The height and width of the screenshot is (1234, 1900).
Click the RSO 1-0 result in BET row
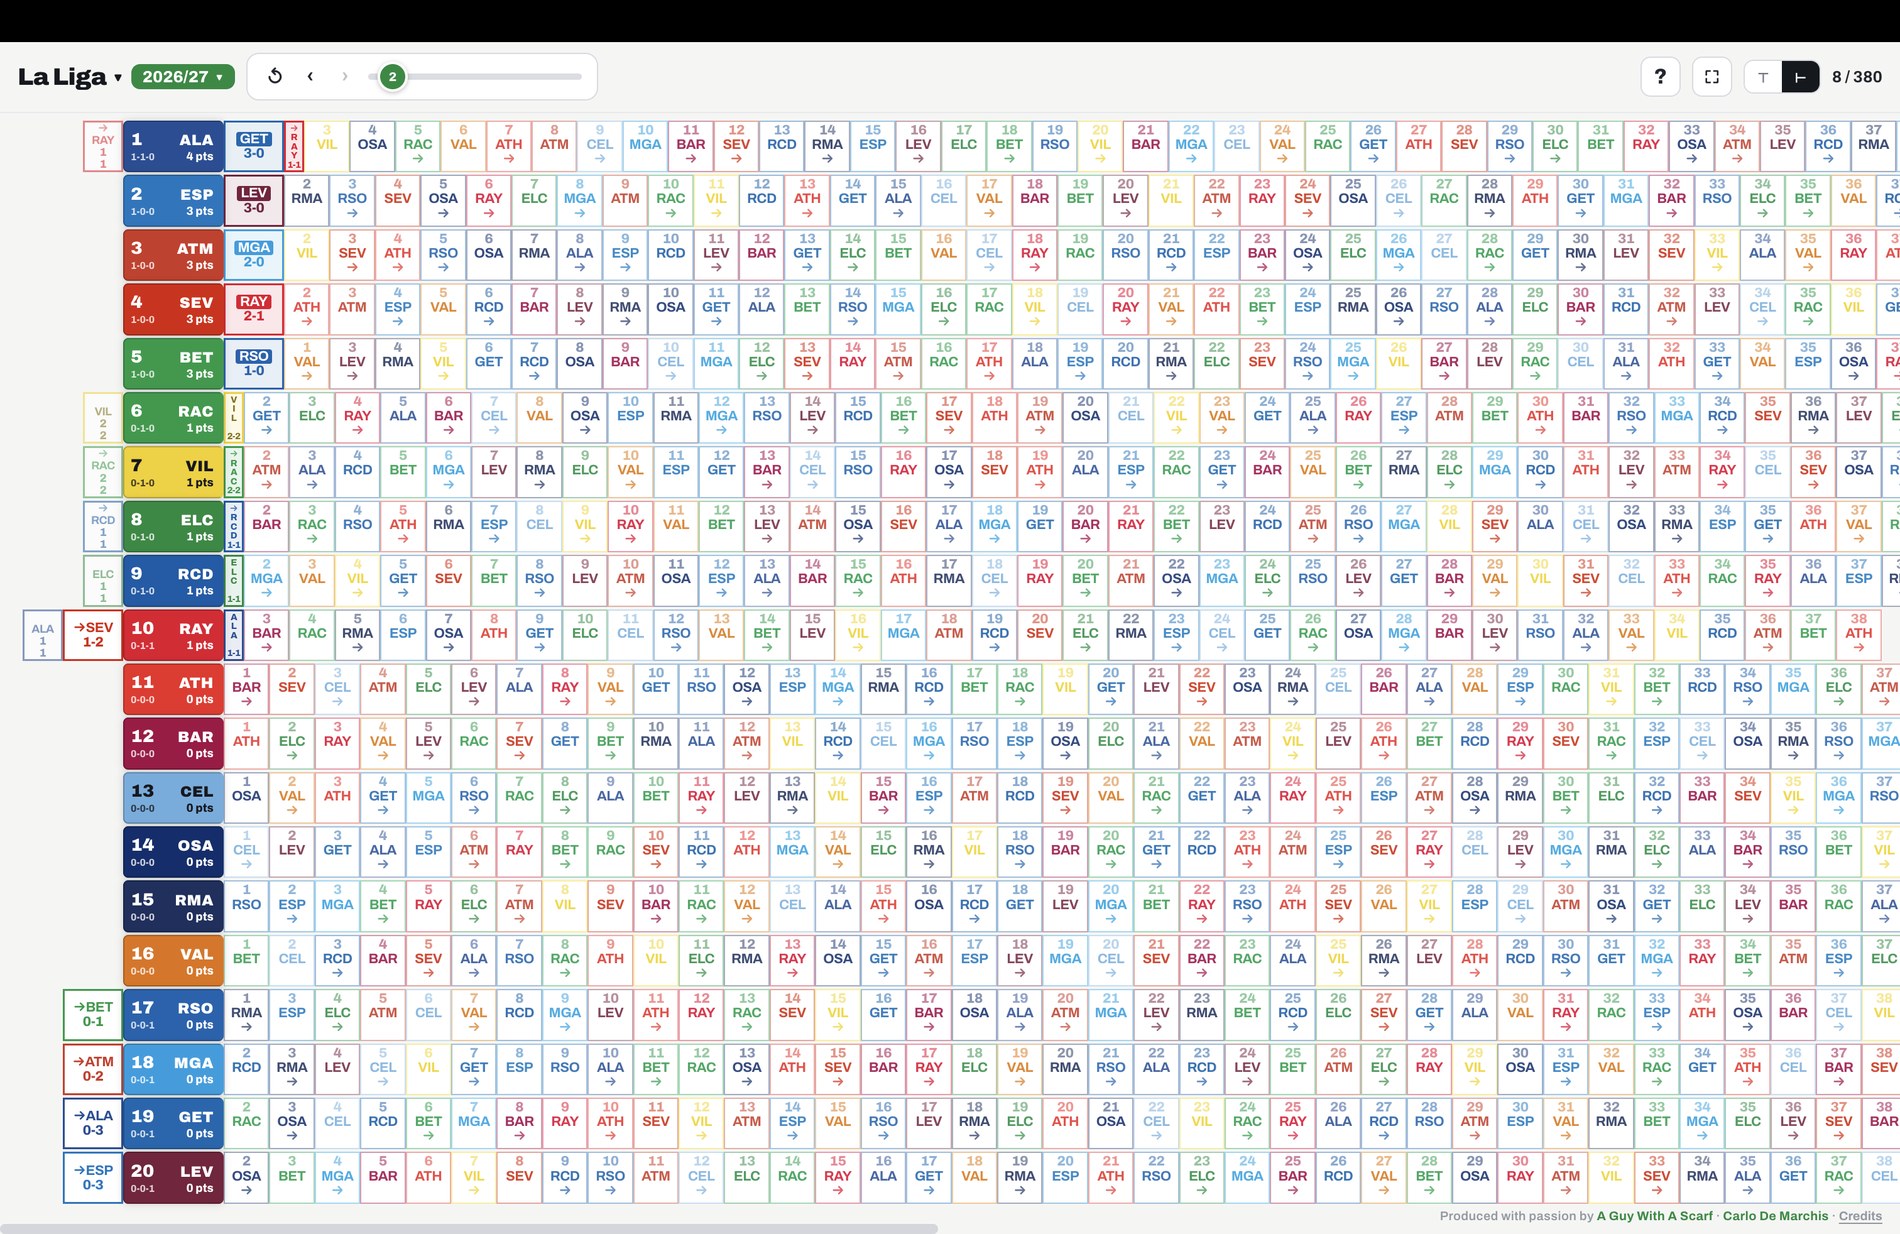point(254,364)
